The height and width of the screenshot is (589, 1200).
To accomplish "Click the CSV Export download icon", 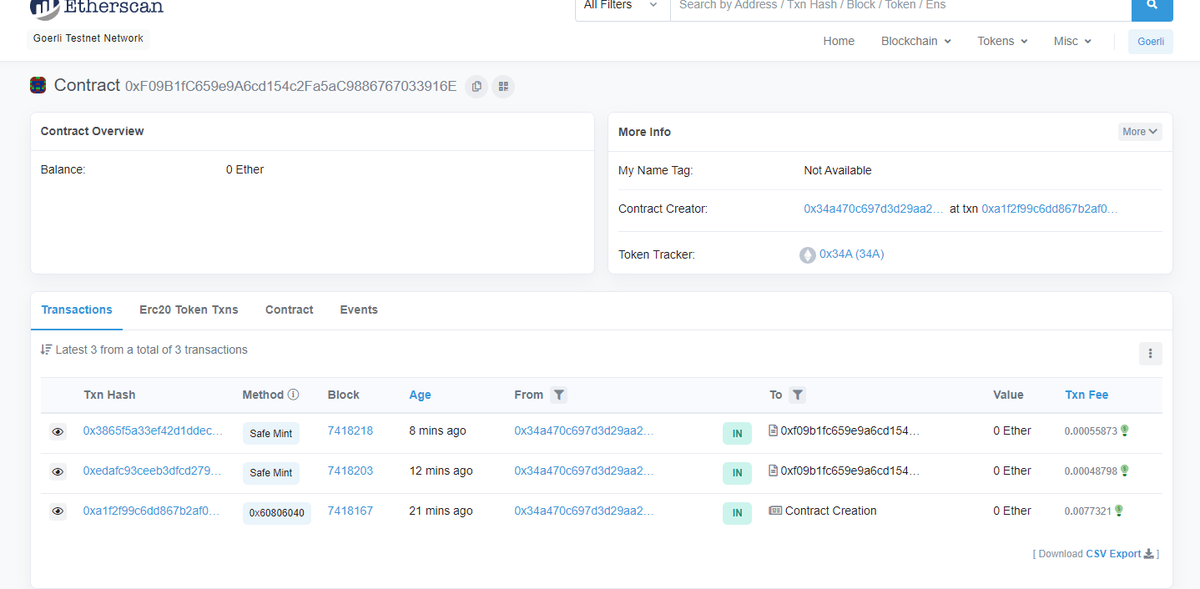I will (x=1149, y=554).
